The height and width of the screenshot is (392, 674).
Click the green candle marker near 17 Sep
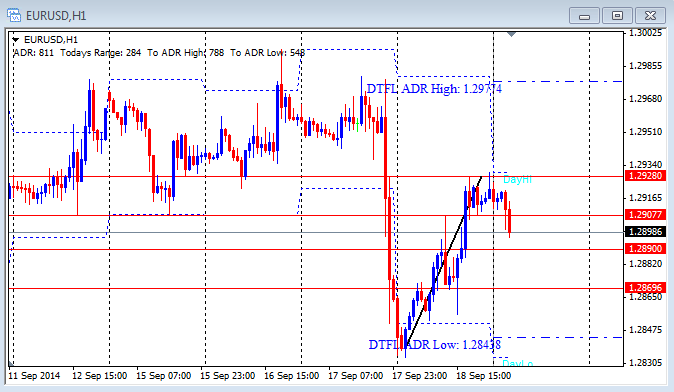tap(358, 124)
